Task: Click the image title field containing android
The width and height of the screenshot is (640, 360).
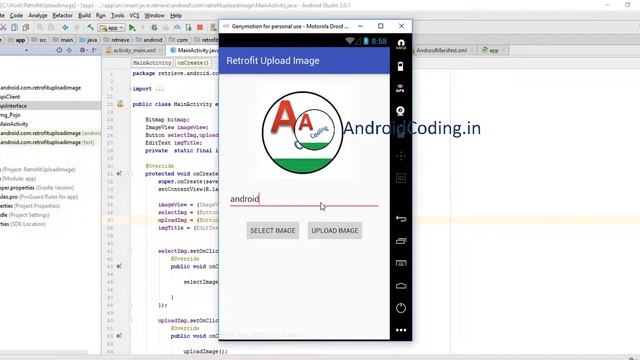Action: (x=304, y=199)
